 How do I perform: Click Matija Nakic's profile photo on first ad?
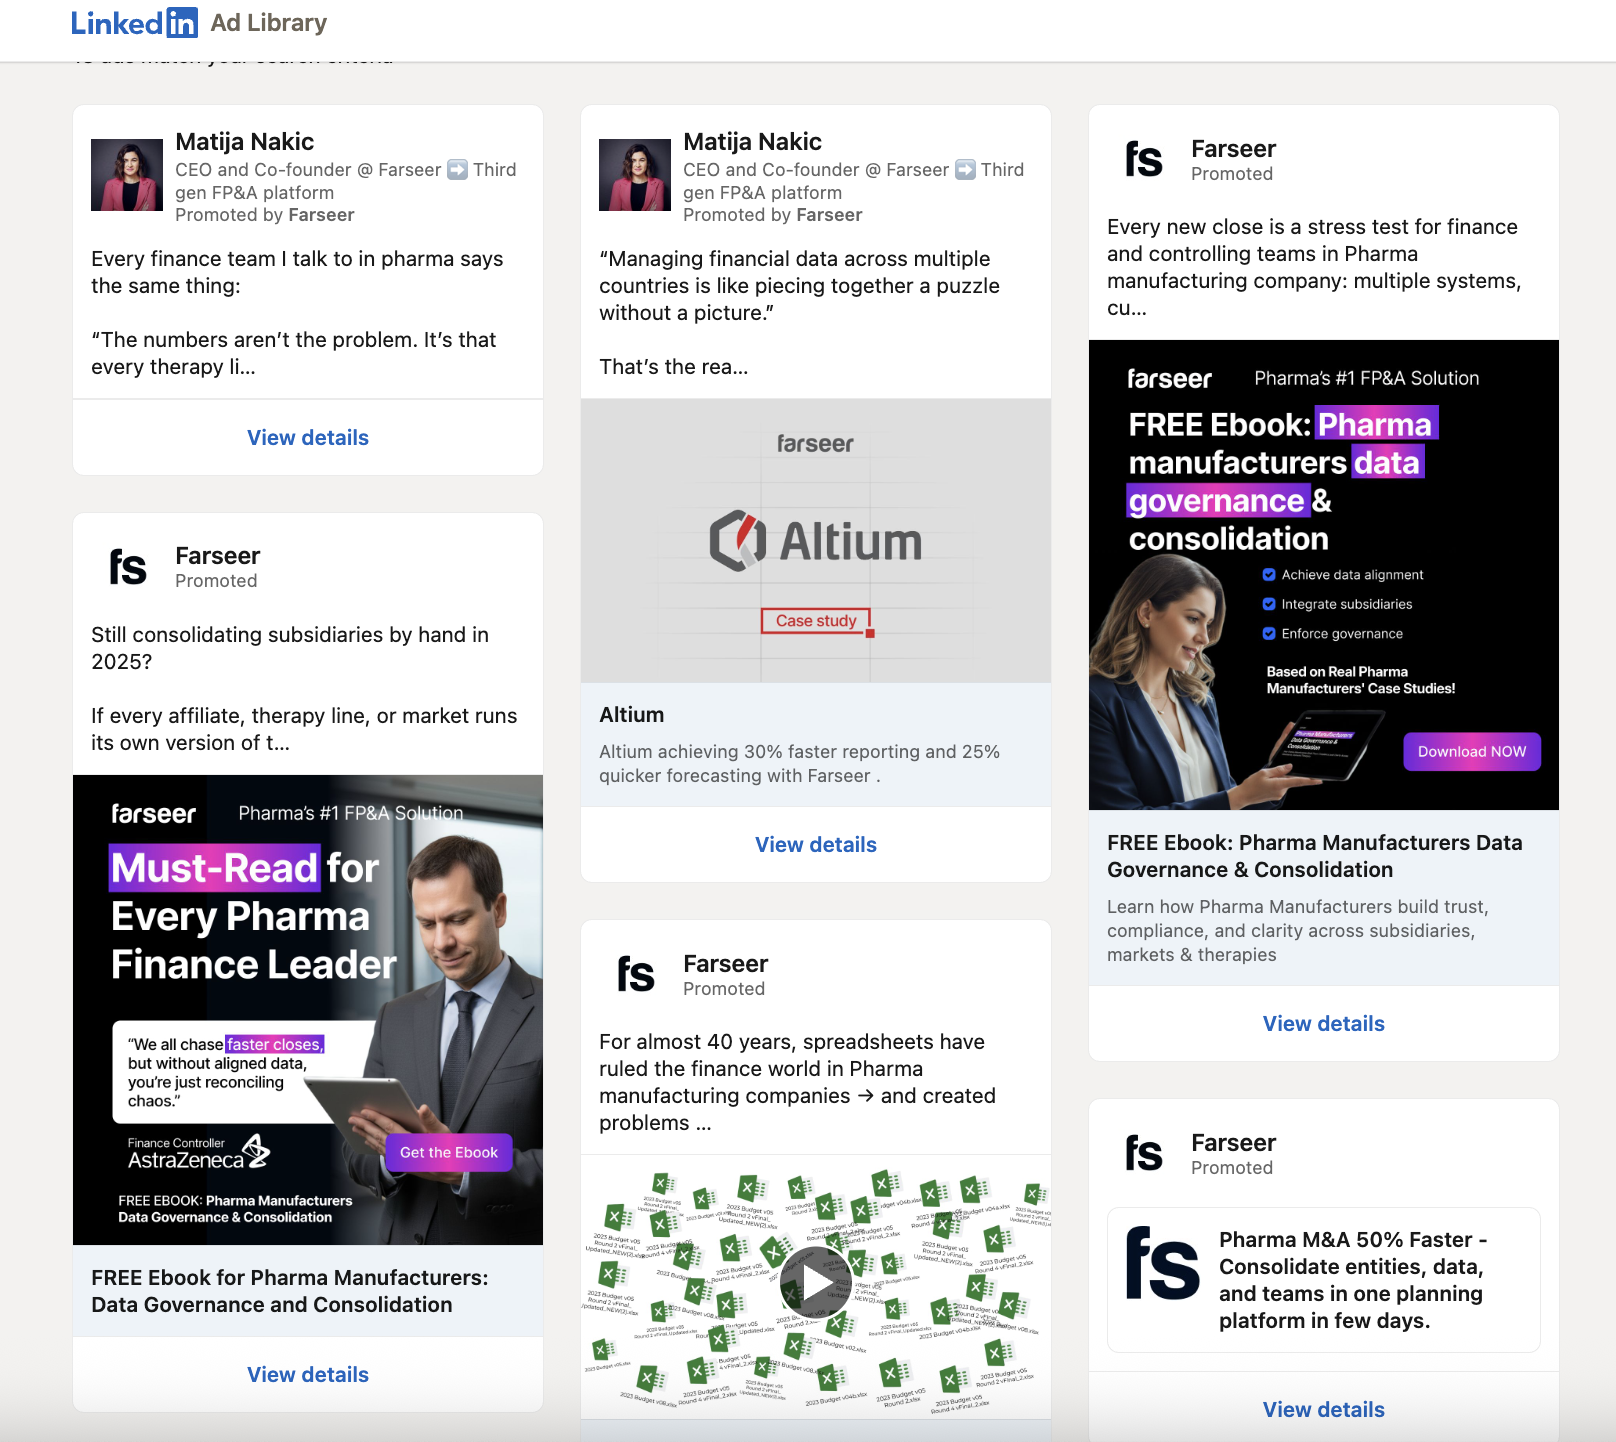pos(124,176)
